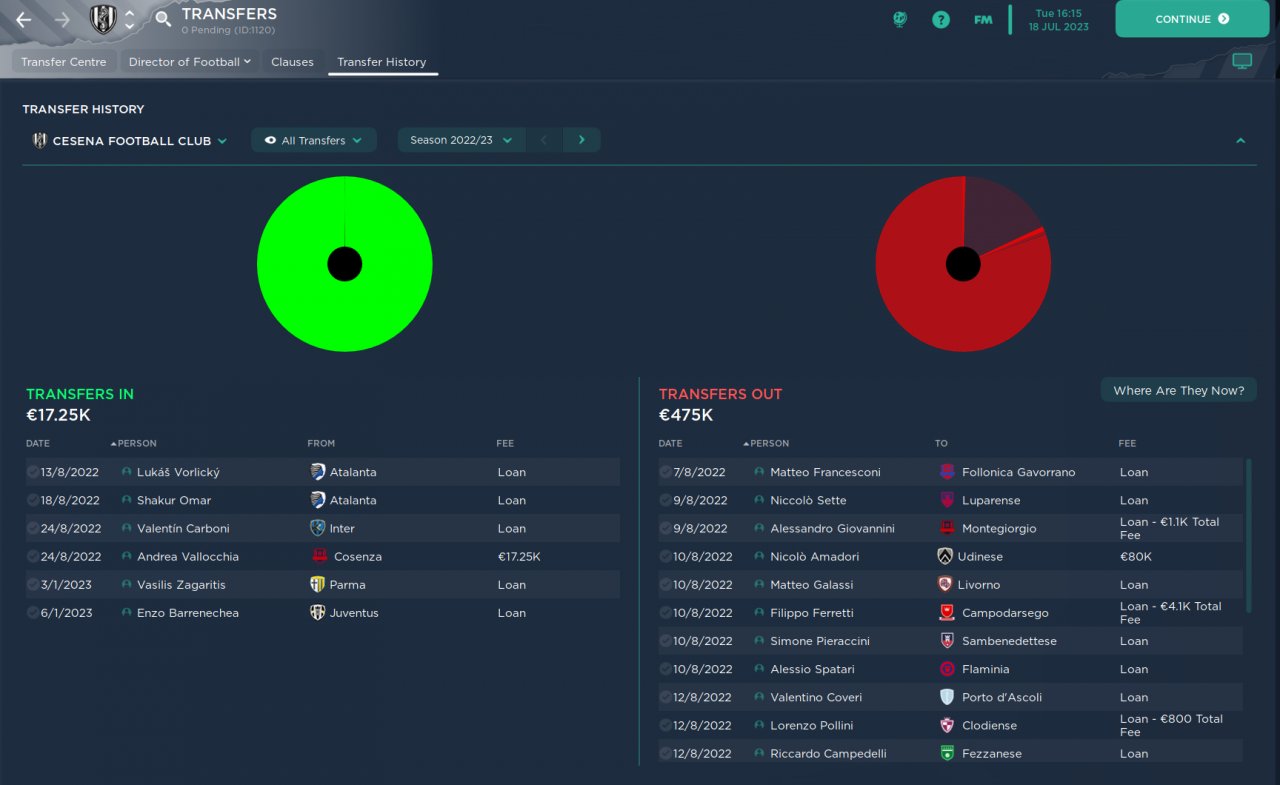
Task: Open the help question mark icon
Action: [x=941, y=19]
